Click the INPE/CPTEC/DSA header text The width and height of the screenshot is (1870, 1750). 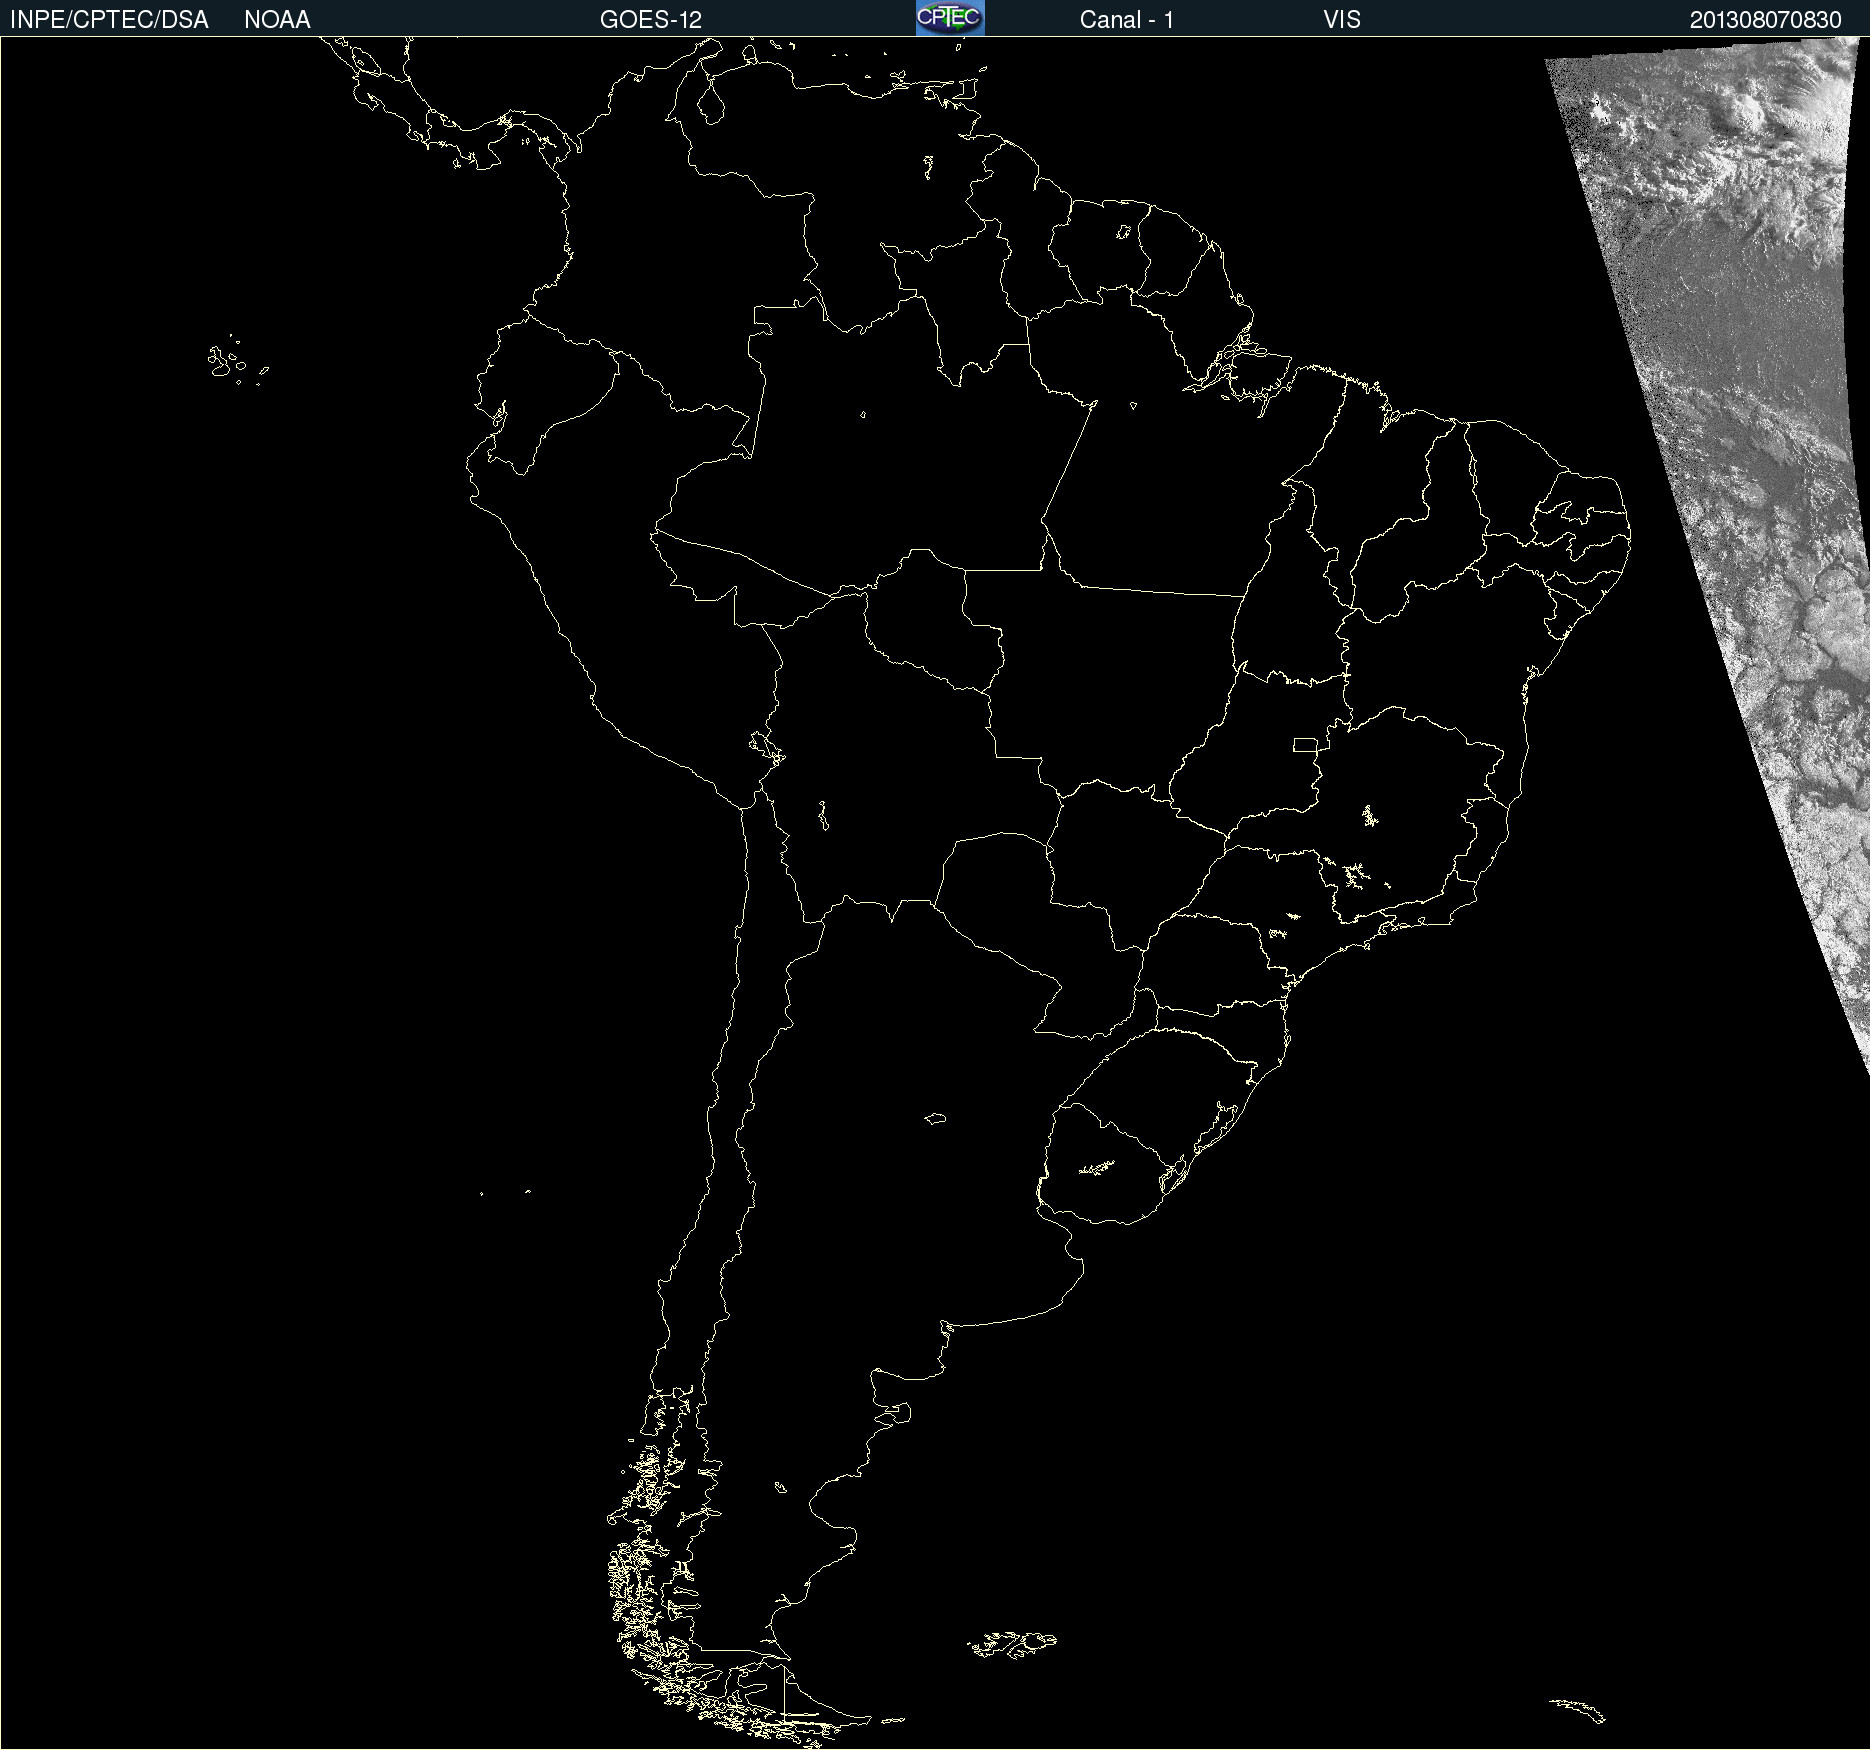click(109, 20)
